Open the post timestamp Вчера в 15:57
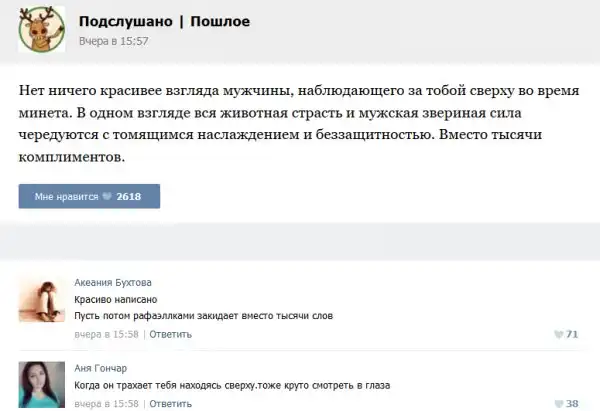The height and width of the screenshot is (411, 600). point(114,41)
